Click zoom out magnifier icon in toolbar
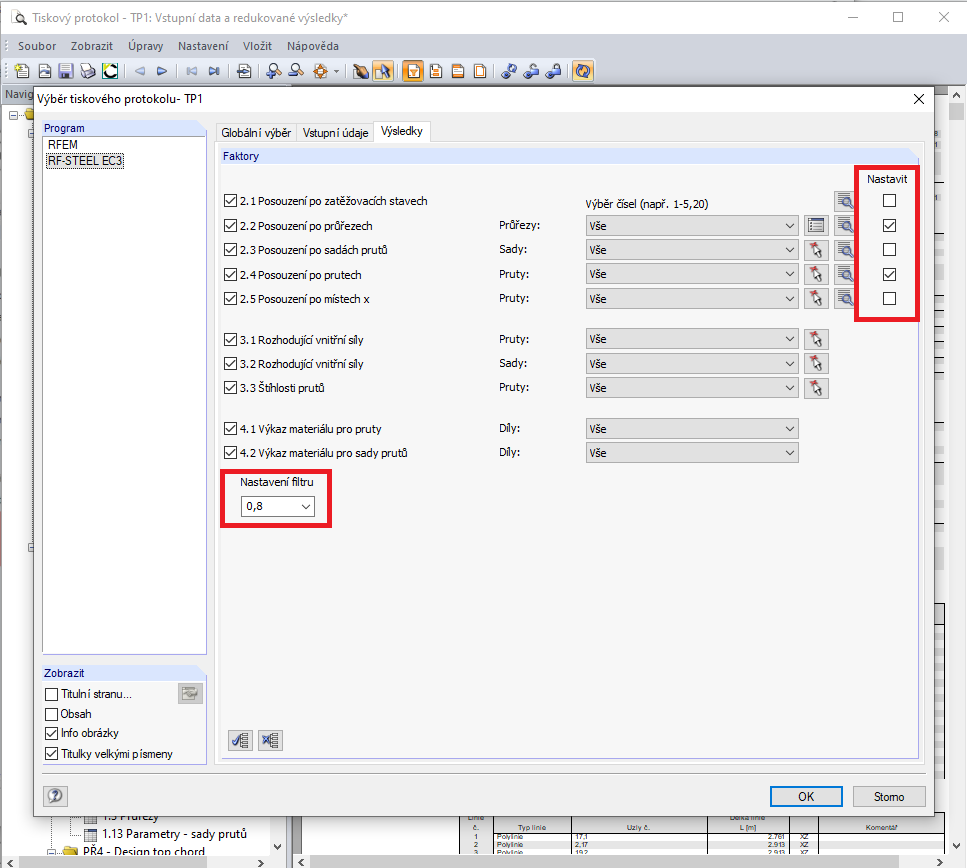The height and width of the screenshot is (868, 967). click(x=296, y=71)
